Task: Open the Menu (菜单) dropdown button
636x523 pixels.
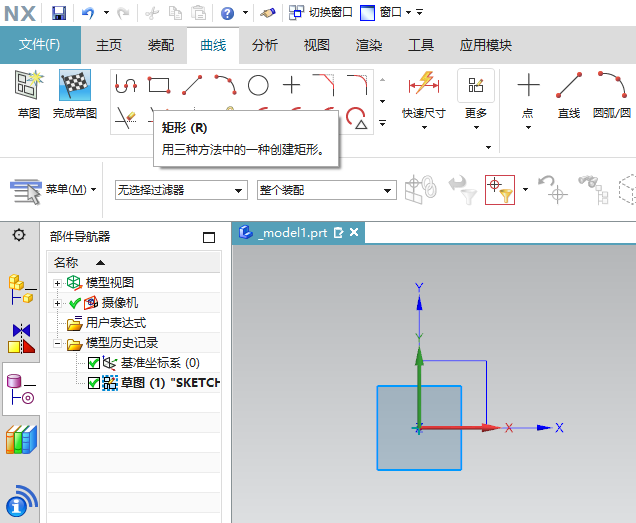Action: (53, 190)
